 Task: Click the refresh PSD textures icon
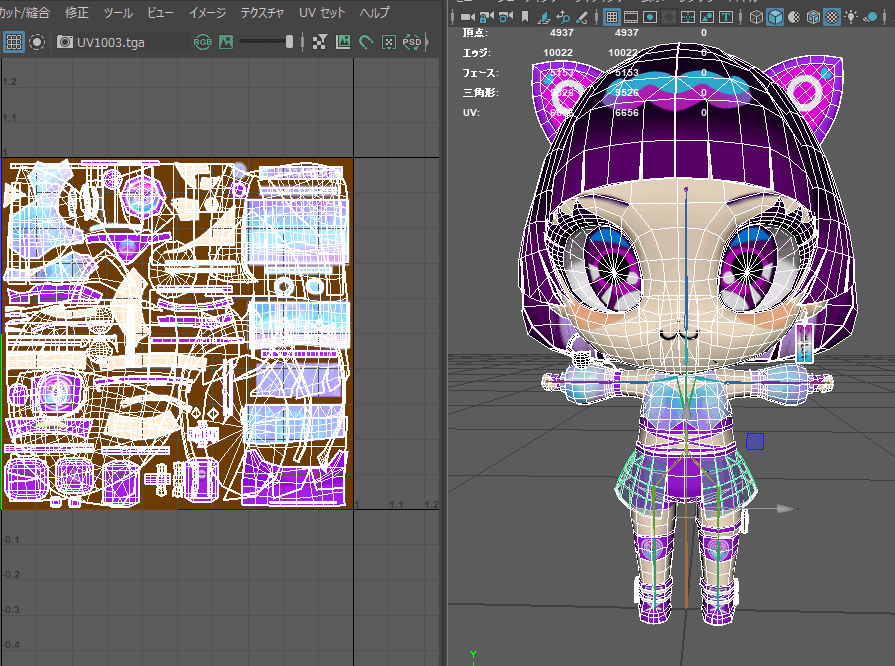click(x=412, y=42)
